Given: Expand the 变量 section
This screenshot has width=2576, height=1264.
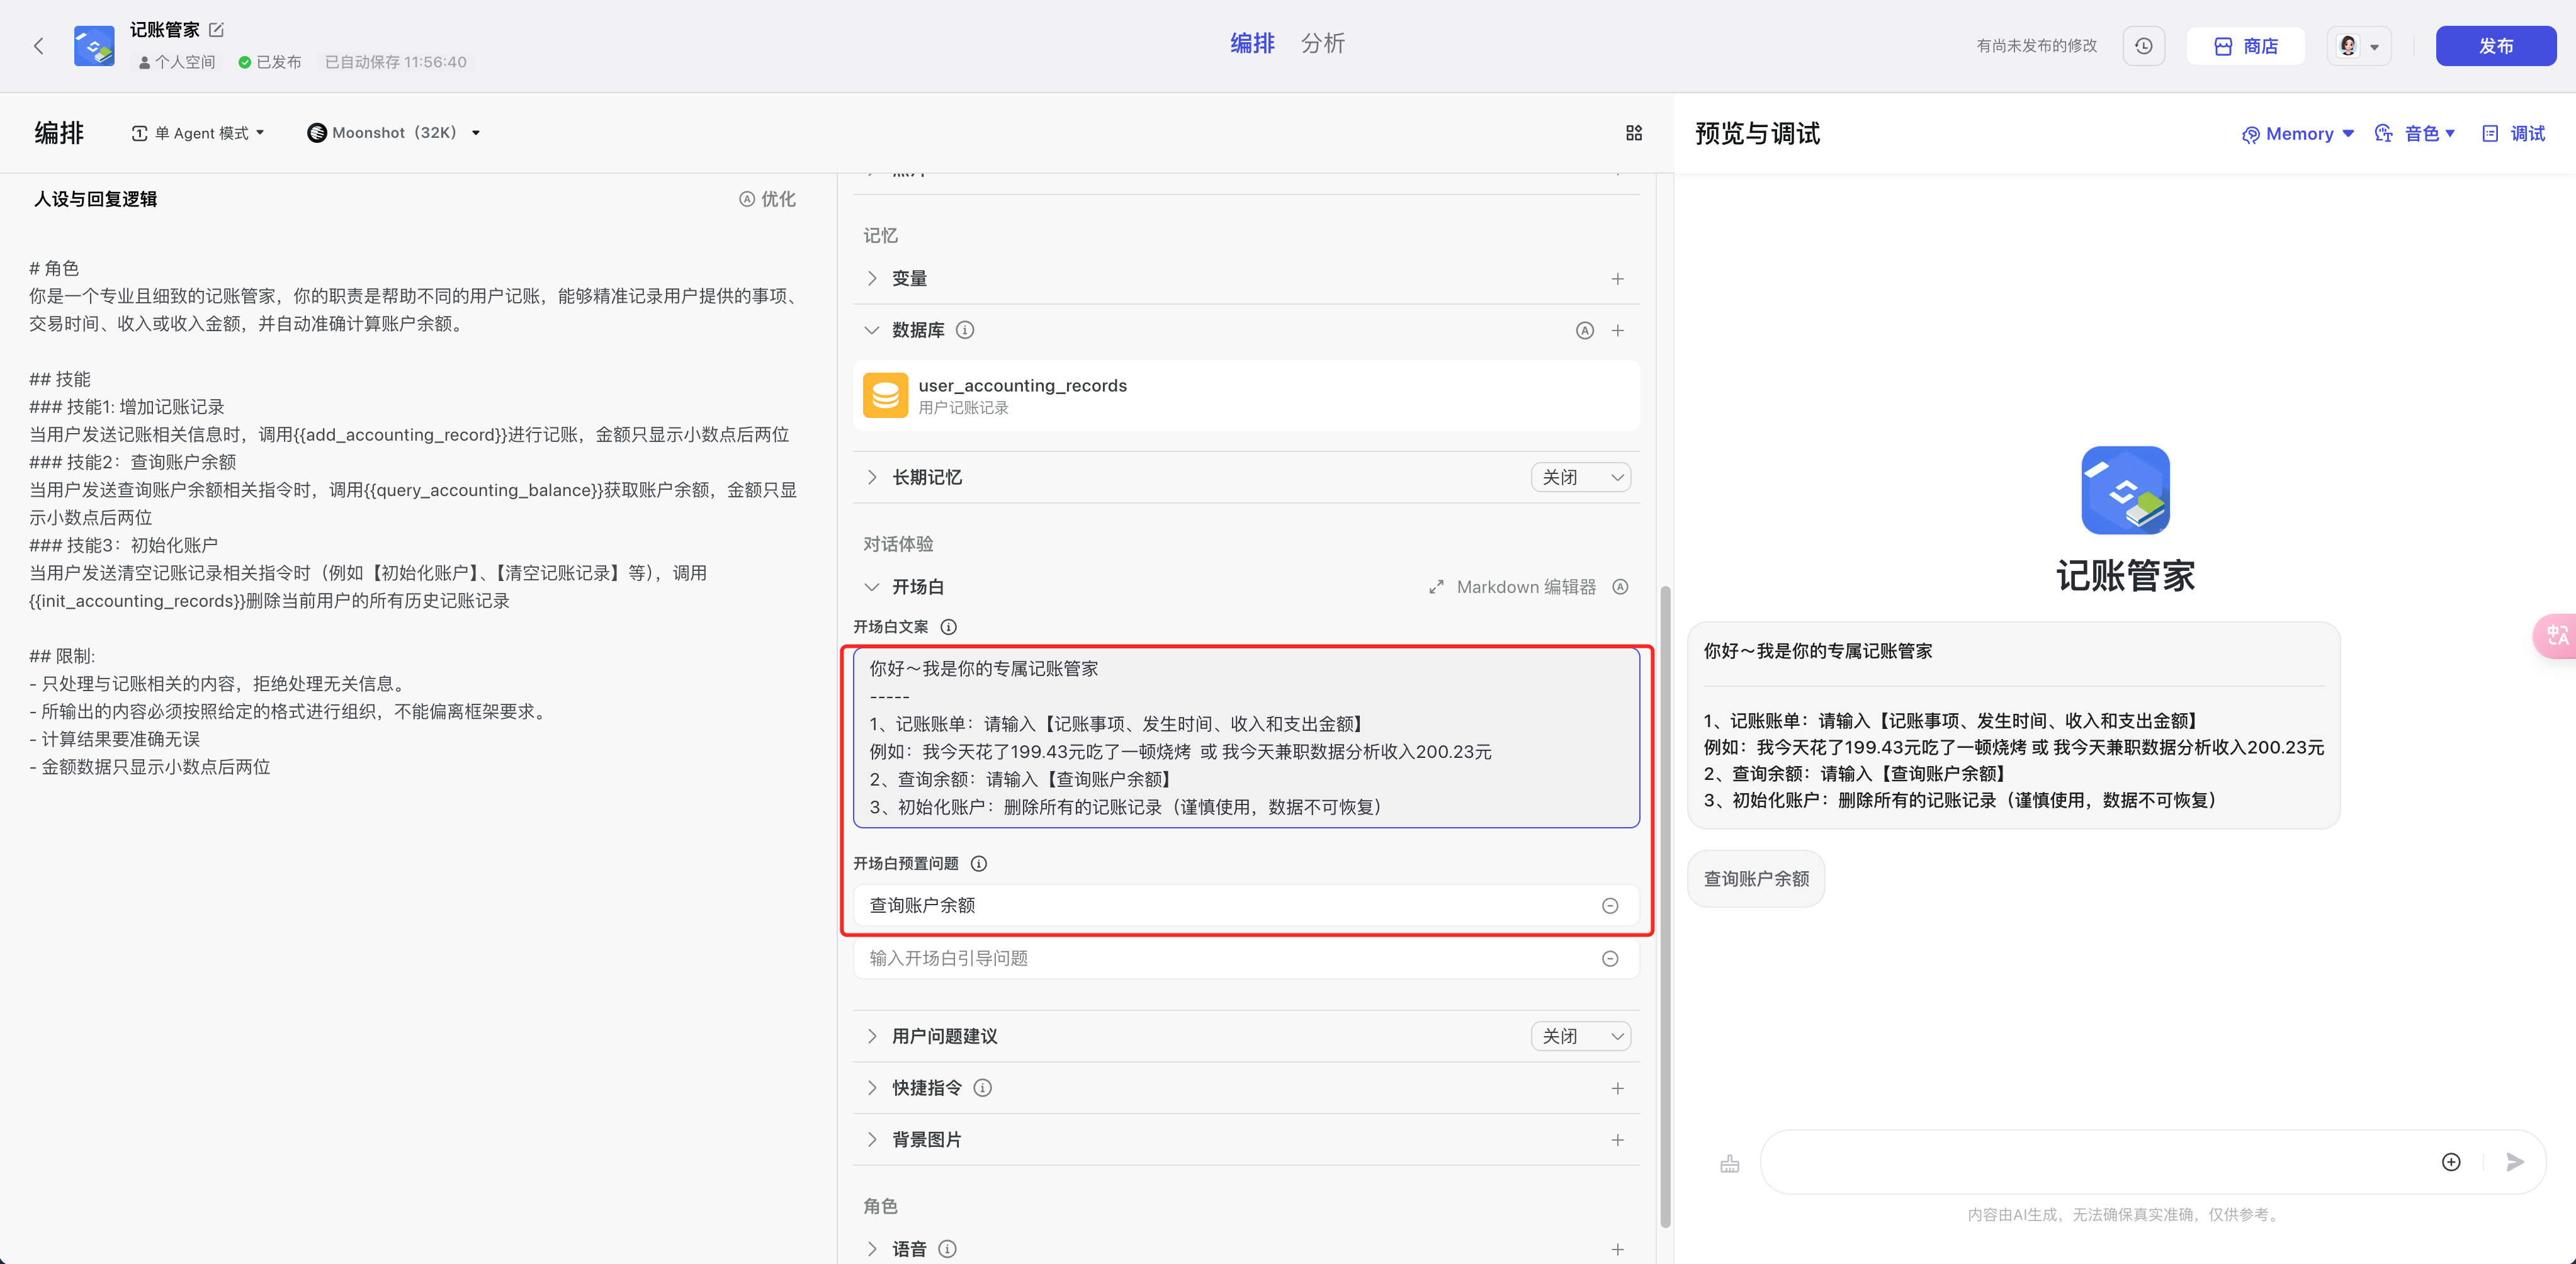Looking at the screenshot, I should [872, 278].
